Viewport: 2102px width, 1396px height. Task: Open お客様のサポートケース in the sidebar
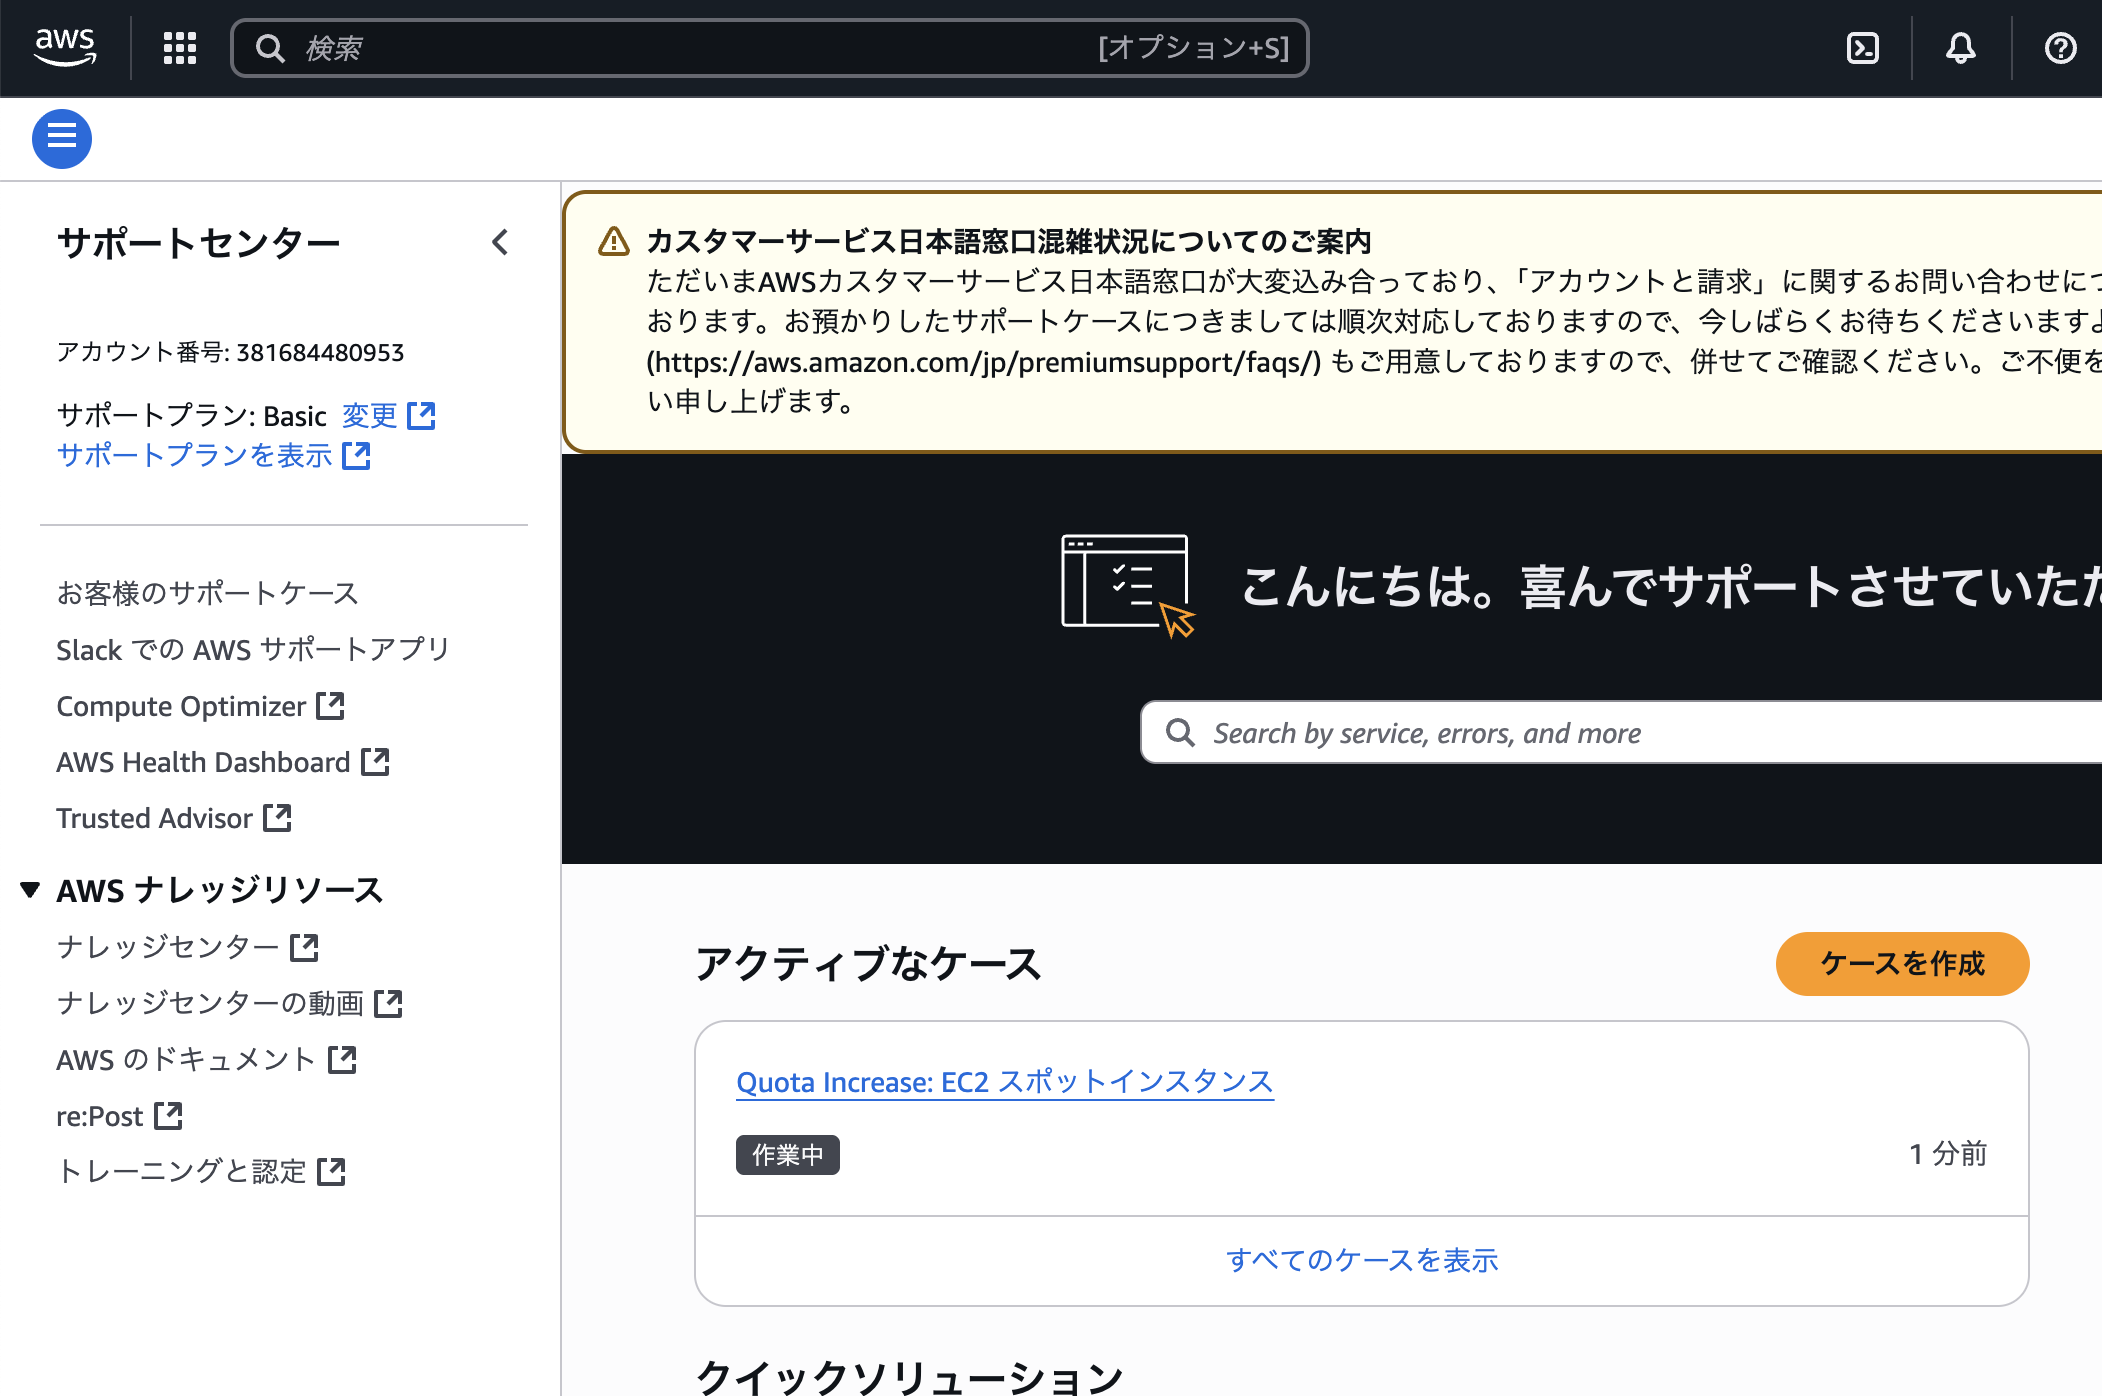(207, 593)
